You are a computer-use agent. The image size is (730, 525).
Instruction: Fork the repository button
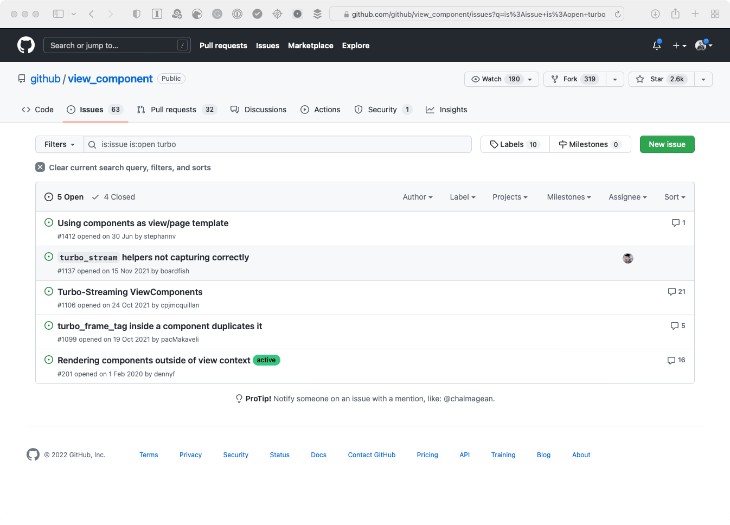coord(575,79)
